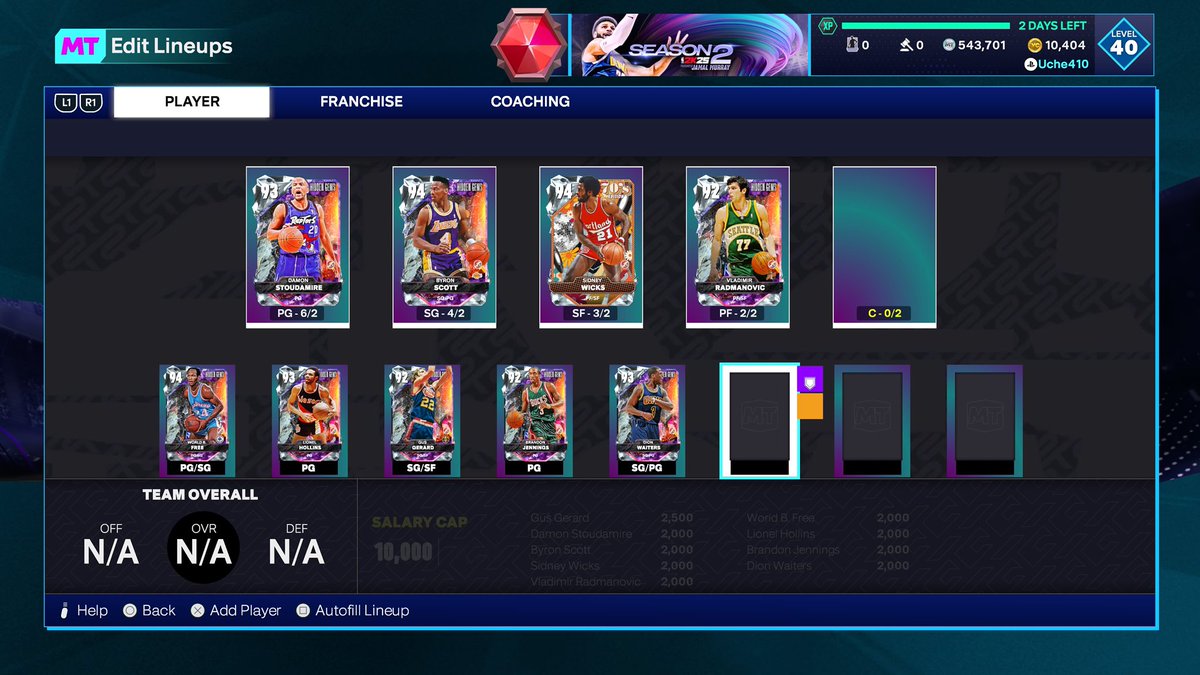Click the L1 bumper icon
This screenshot has height=675, width=1200.
point(67,102)
